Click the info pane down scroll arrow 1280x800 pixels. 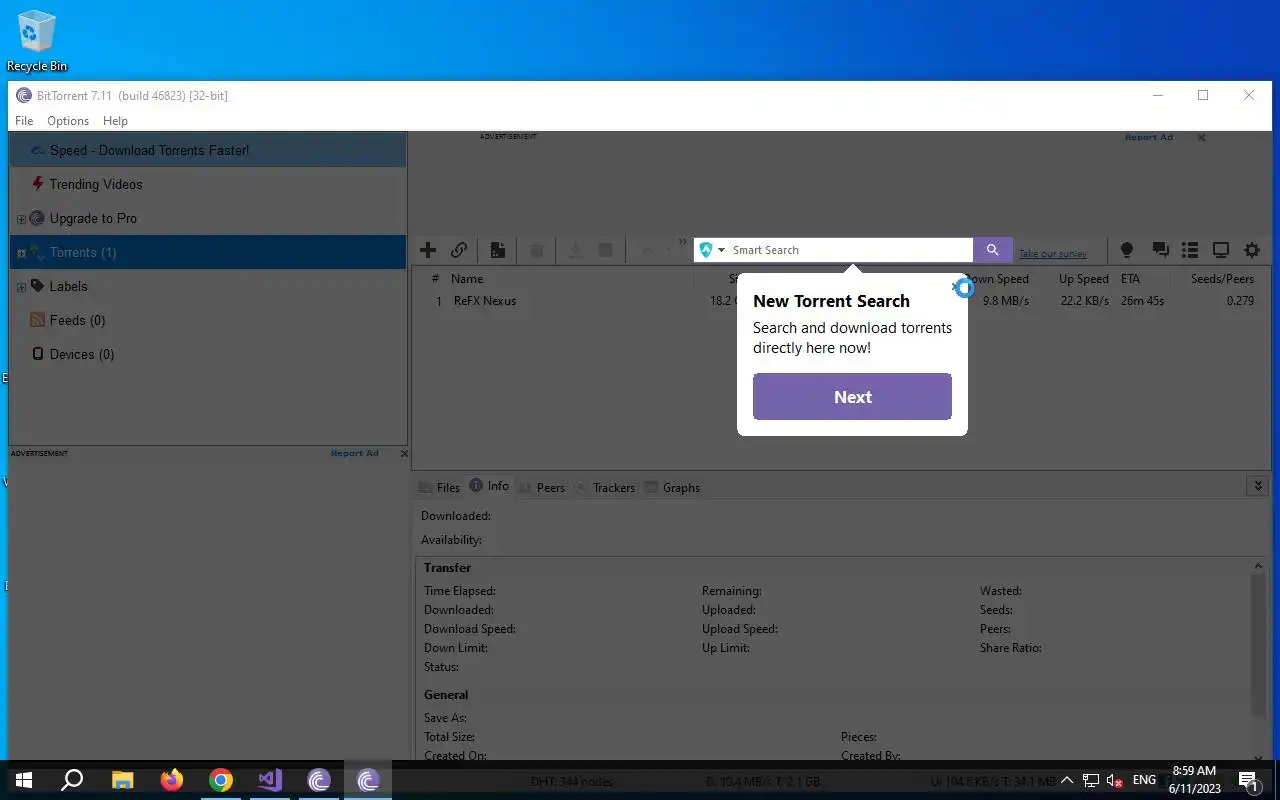click(x=1258, y=757)
